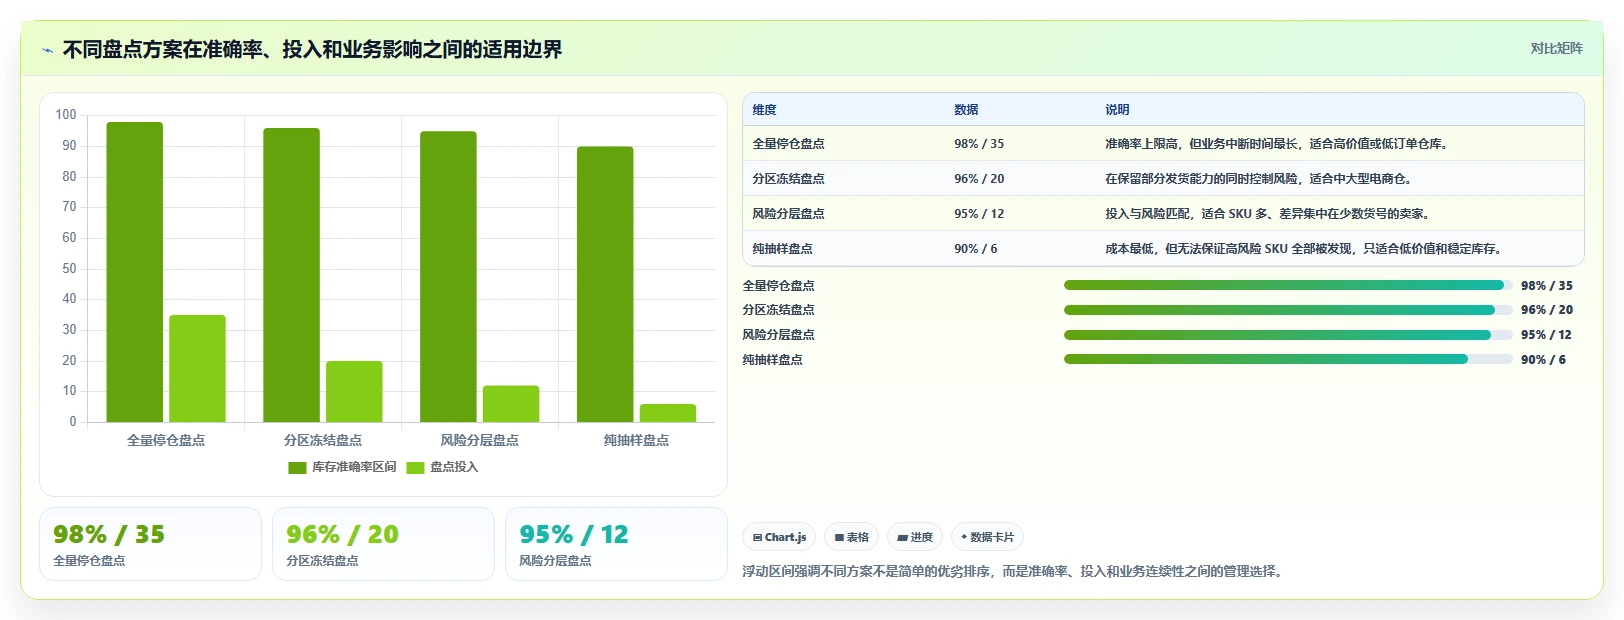Click the 风险分层盘点 dark green accuracy bar
Image resolution: width=1624 pixels, height=620 pixels.
click(x=448, y=277)
